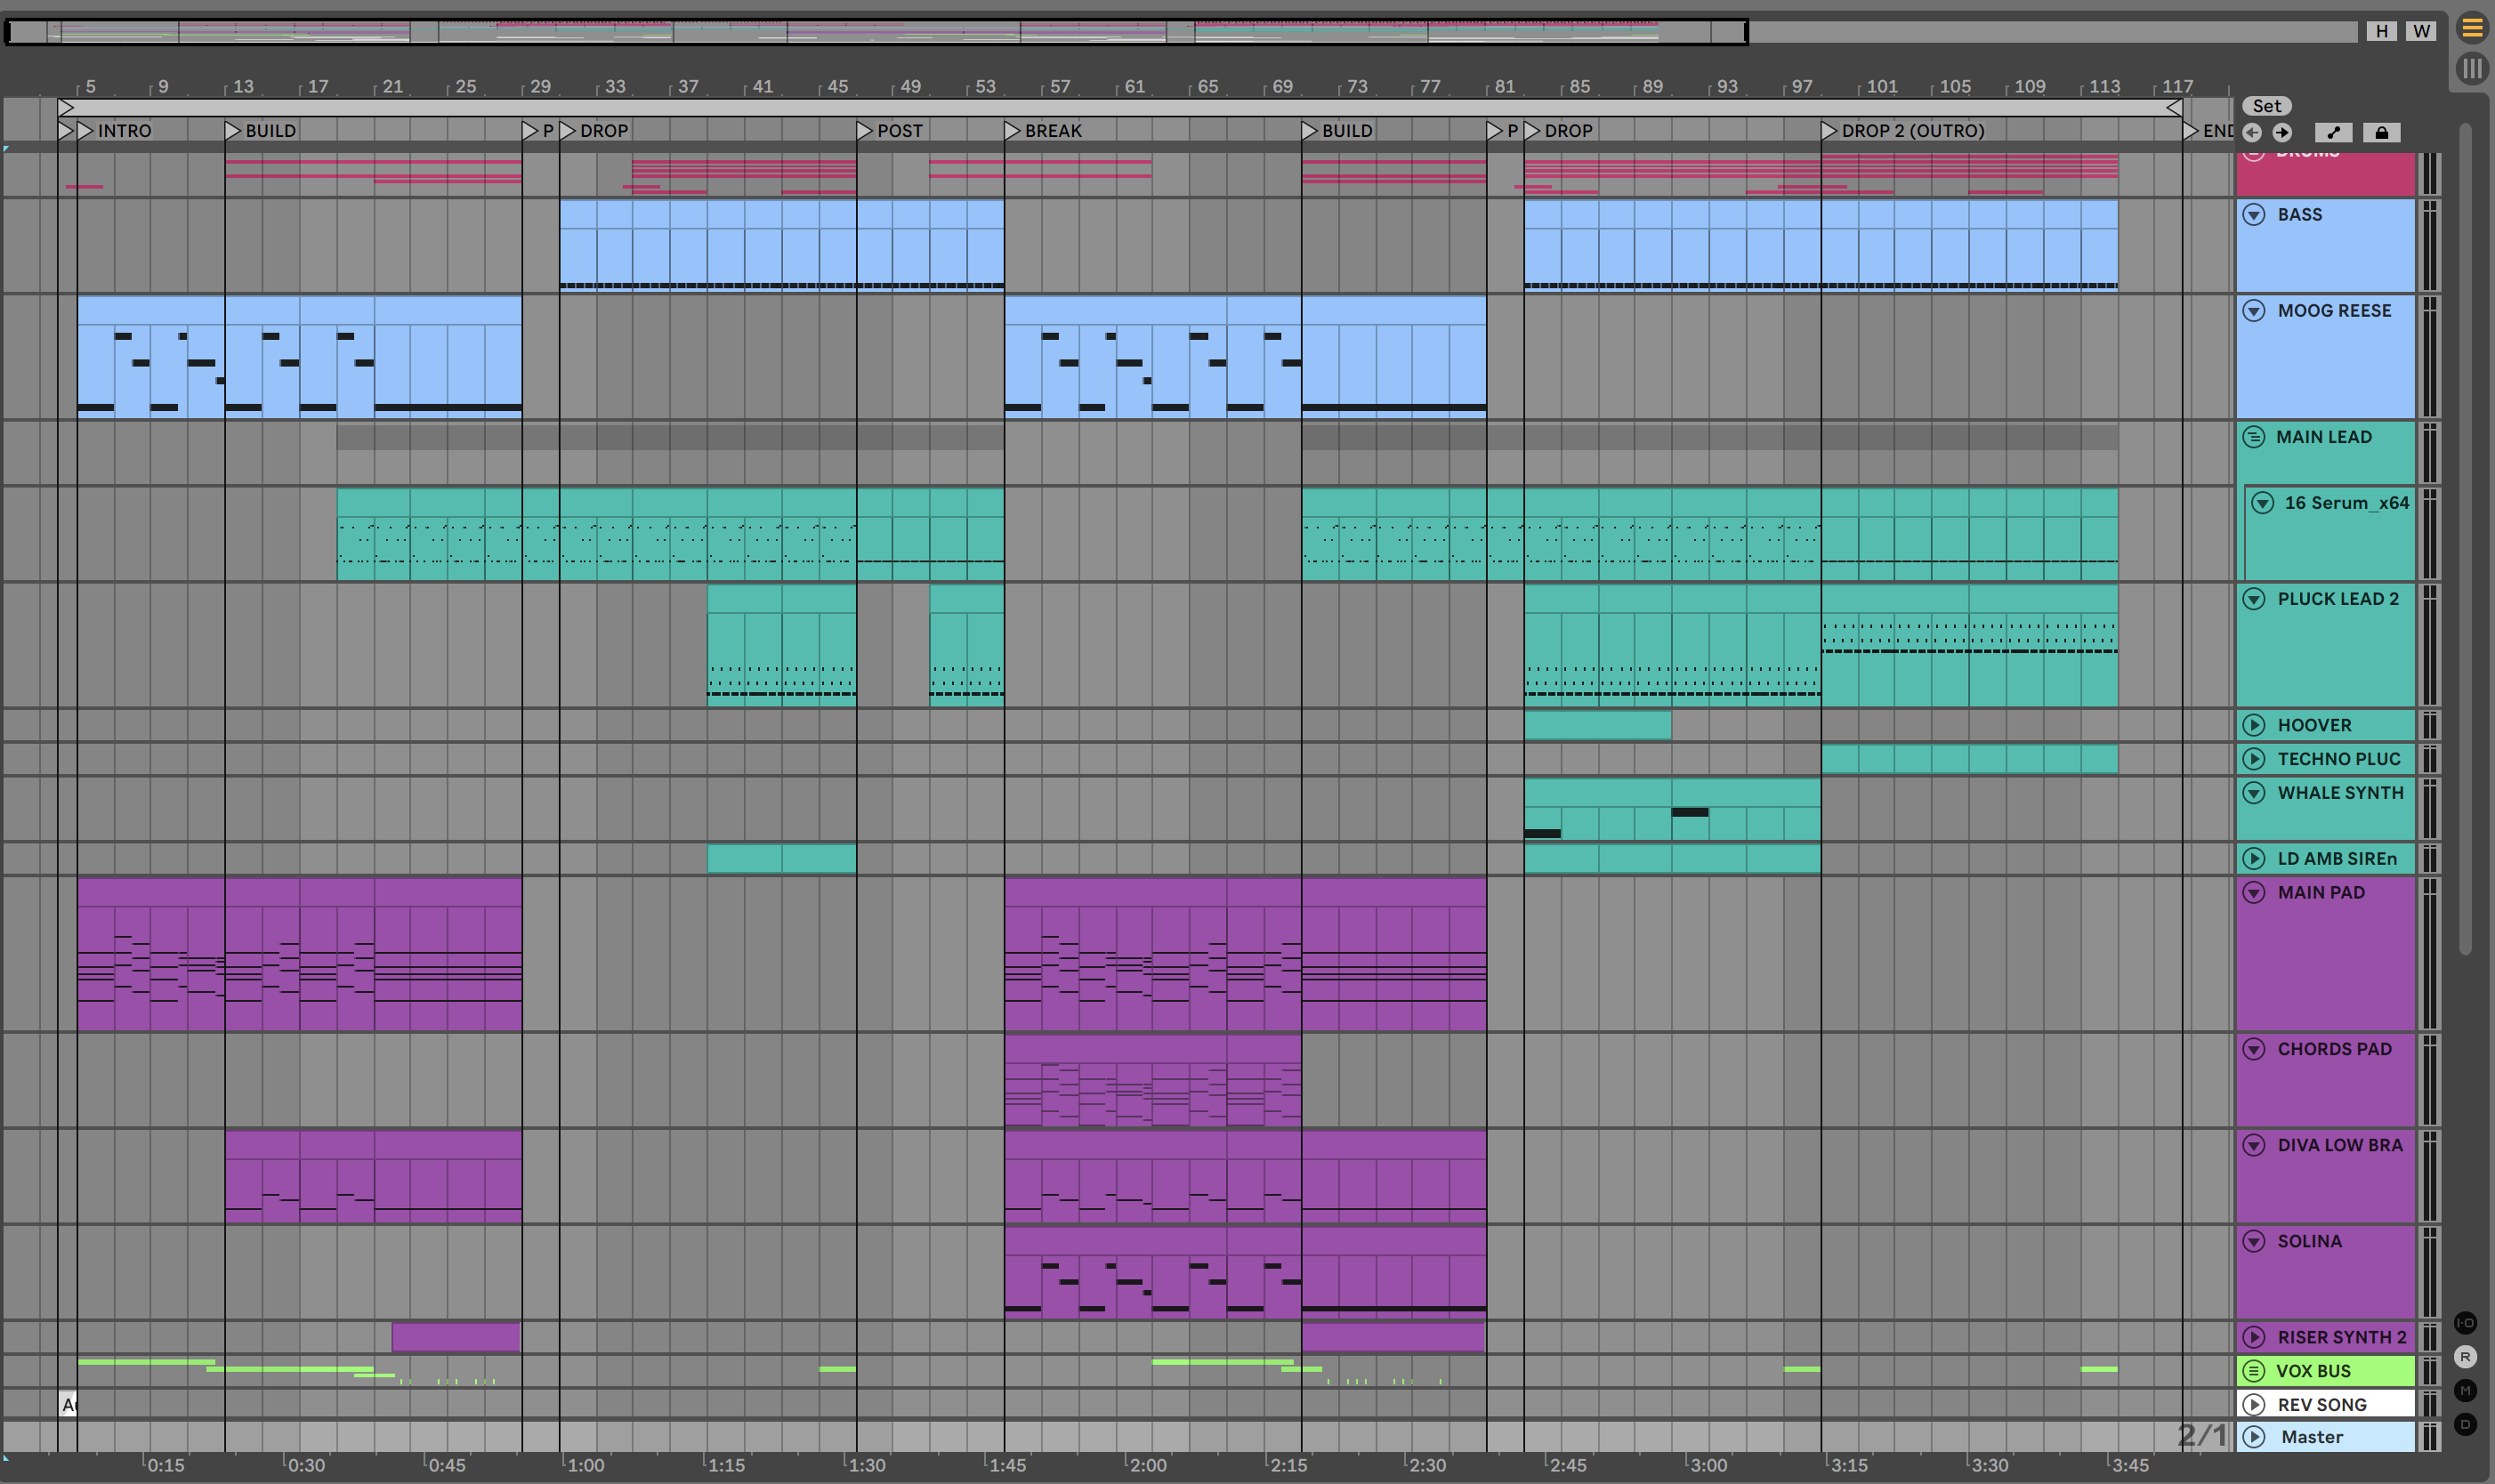Jump to previous locator arrow
Viewport: 2495px width, 1484px height.
coord(2252,132)
